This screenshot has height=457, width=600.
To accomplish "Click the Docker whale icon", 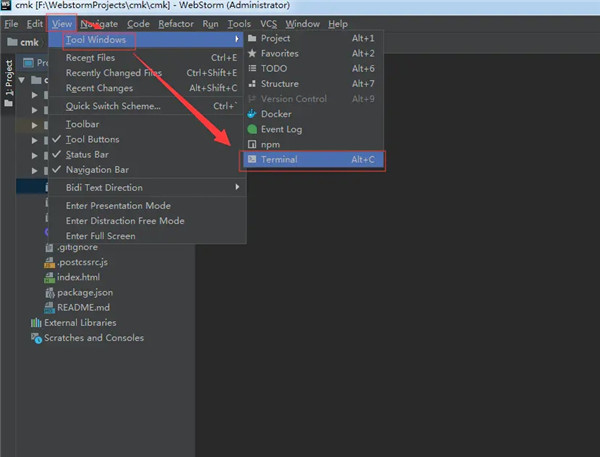I will coord(252,114).
